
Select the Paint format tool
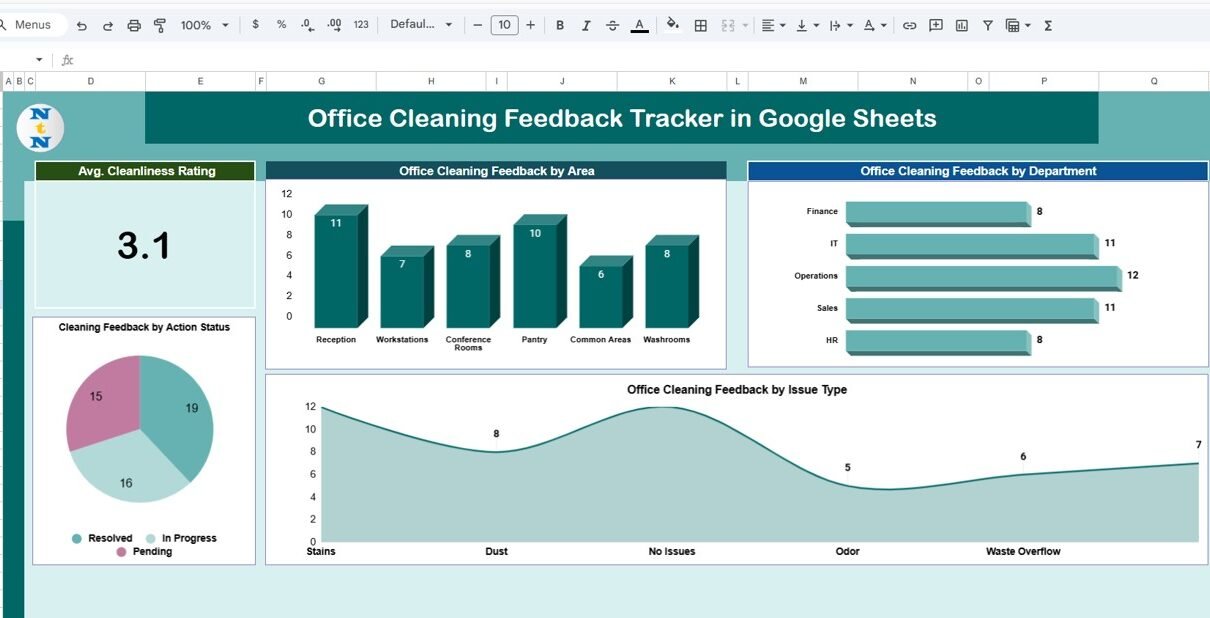[x=160, y=25]
